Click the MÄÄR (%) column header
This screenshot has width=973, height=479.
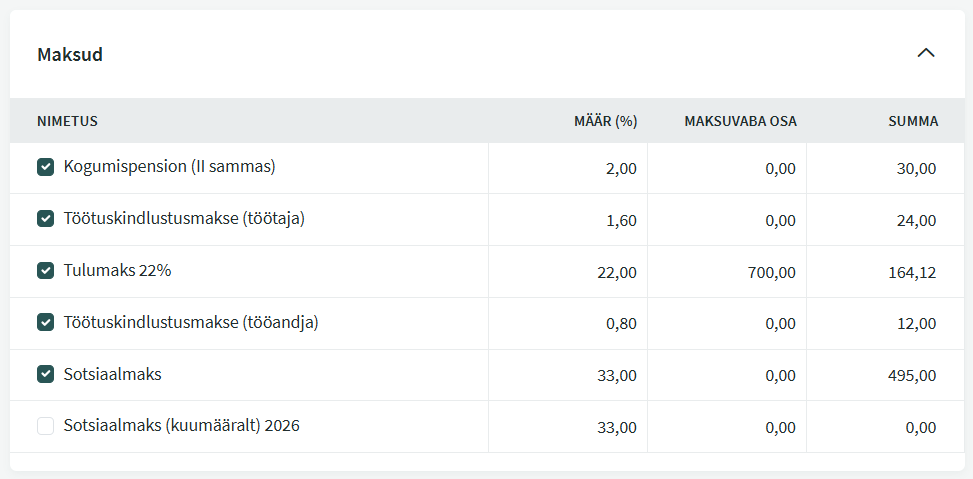tap(605, 122)
